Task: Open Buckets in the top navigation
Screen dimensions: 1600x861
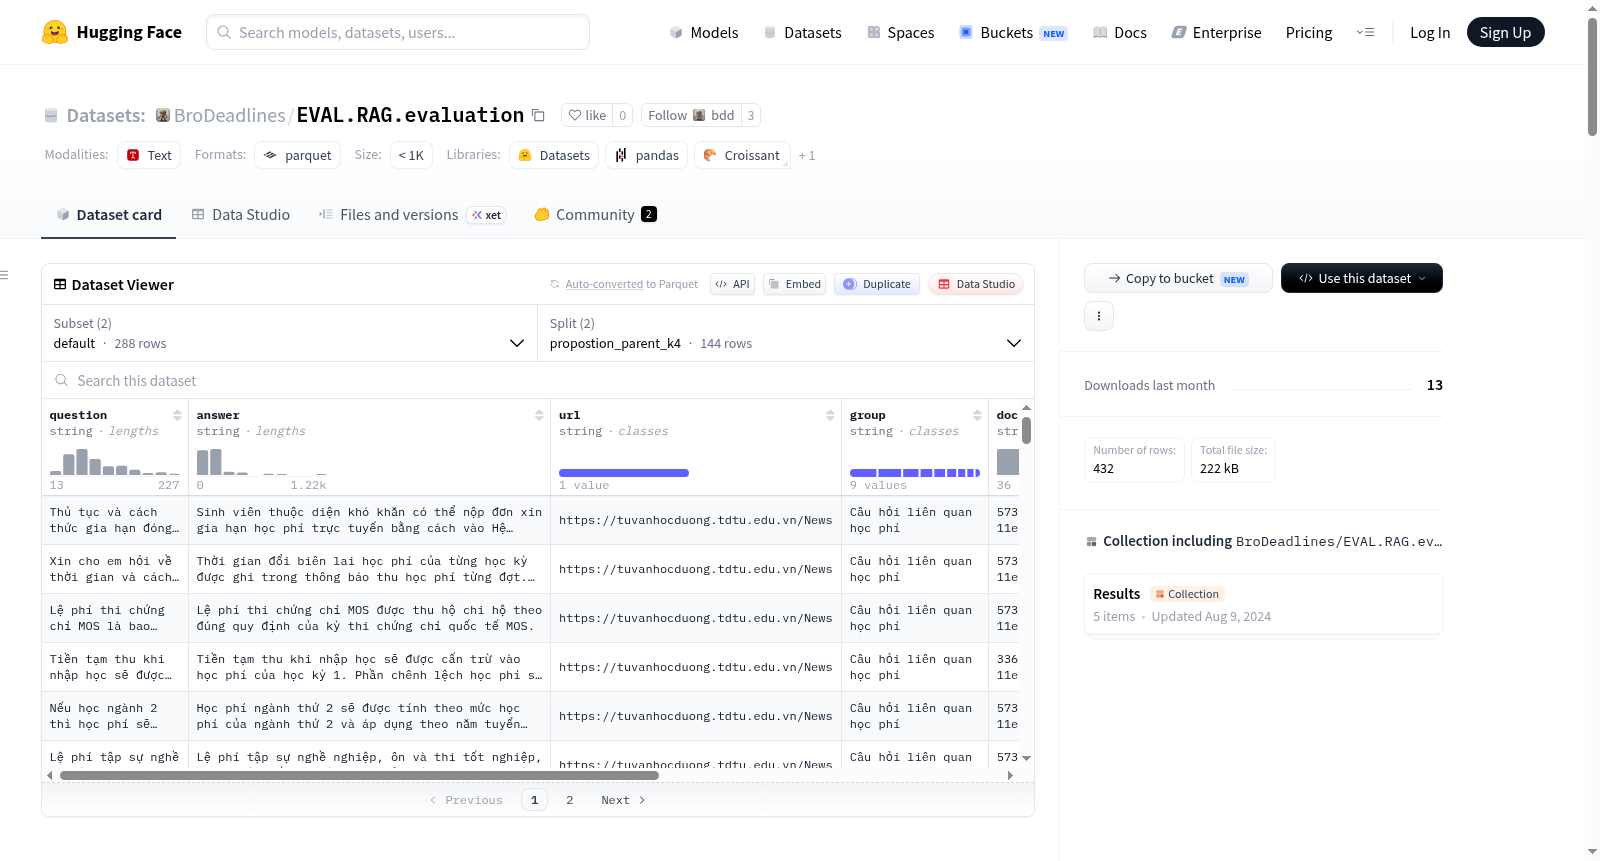Action: [1013, 32]
